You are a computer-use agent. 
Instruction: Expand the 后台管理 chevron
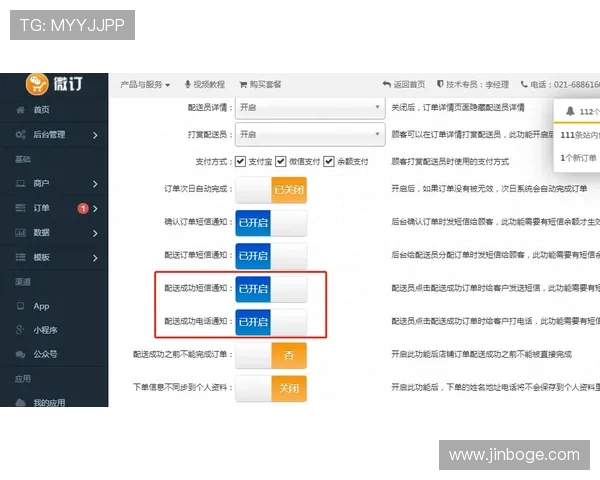tap(95, 135)
